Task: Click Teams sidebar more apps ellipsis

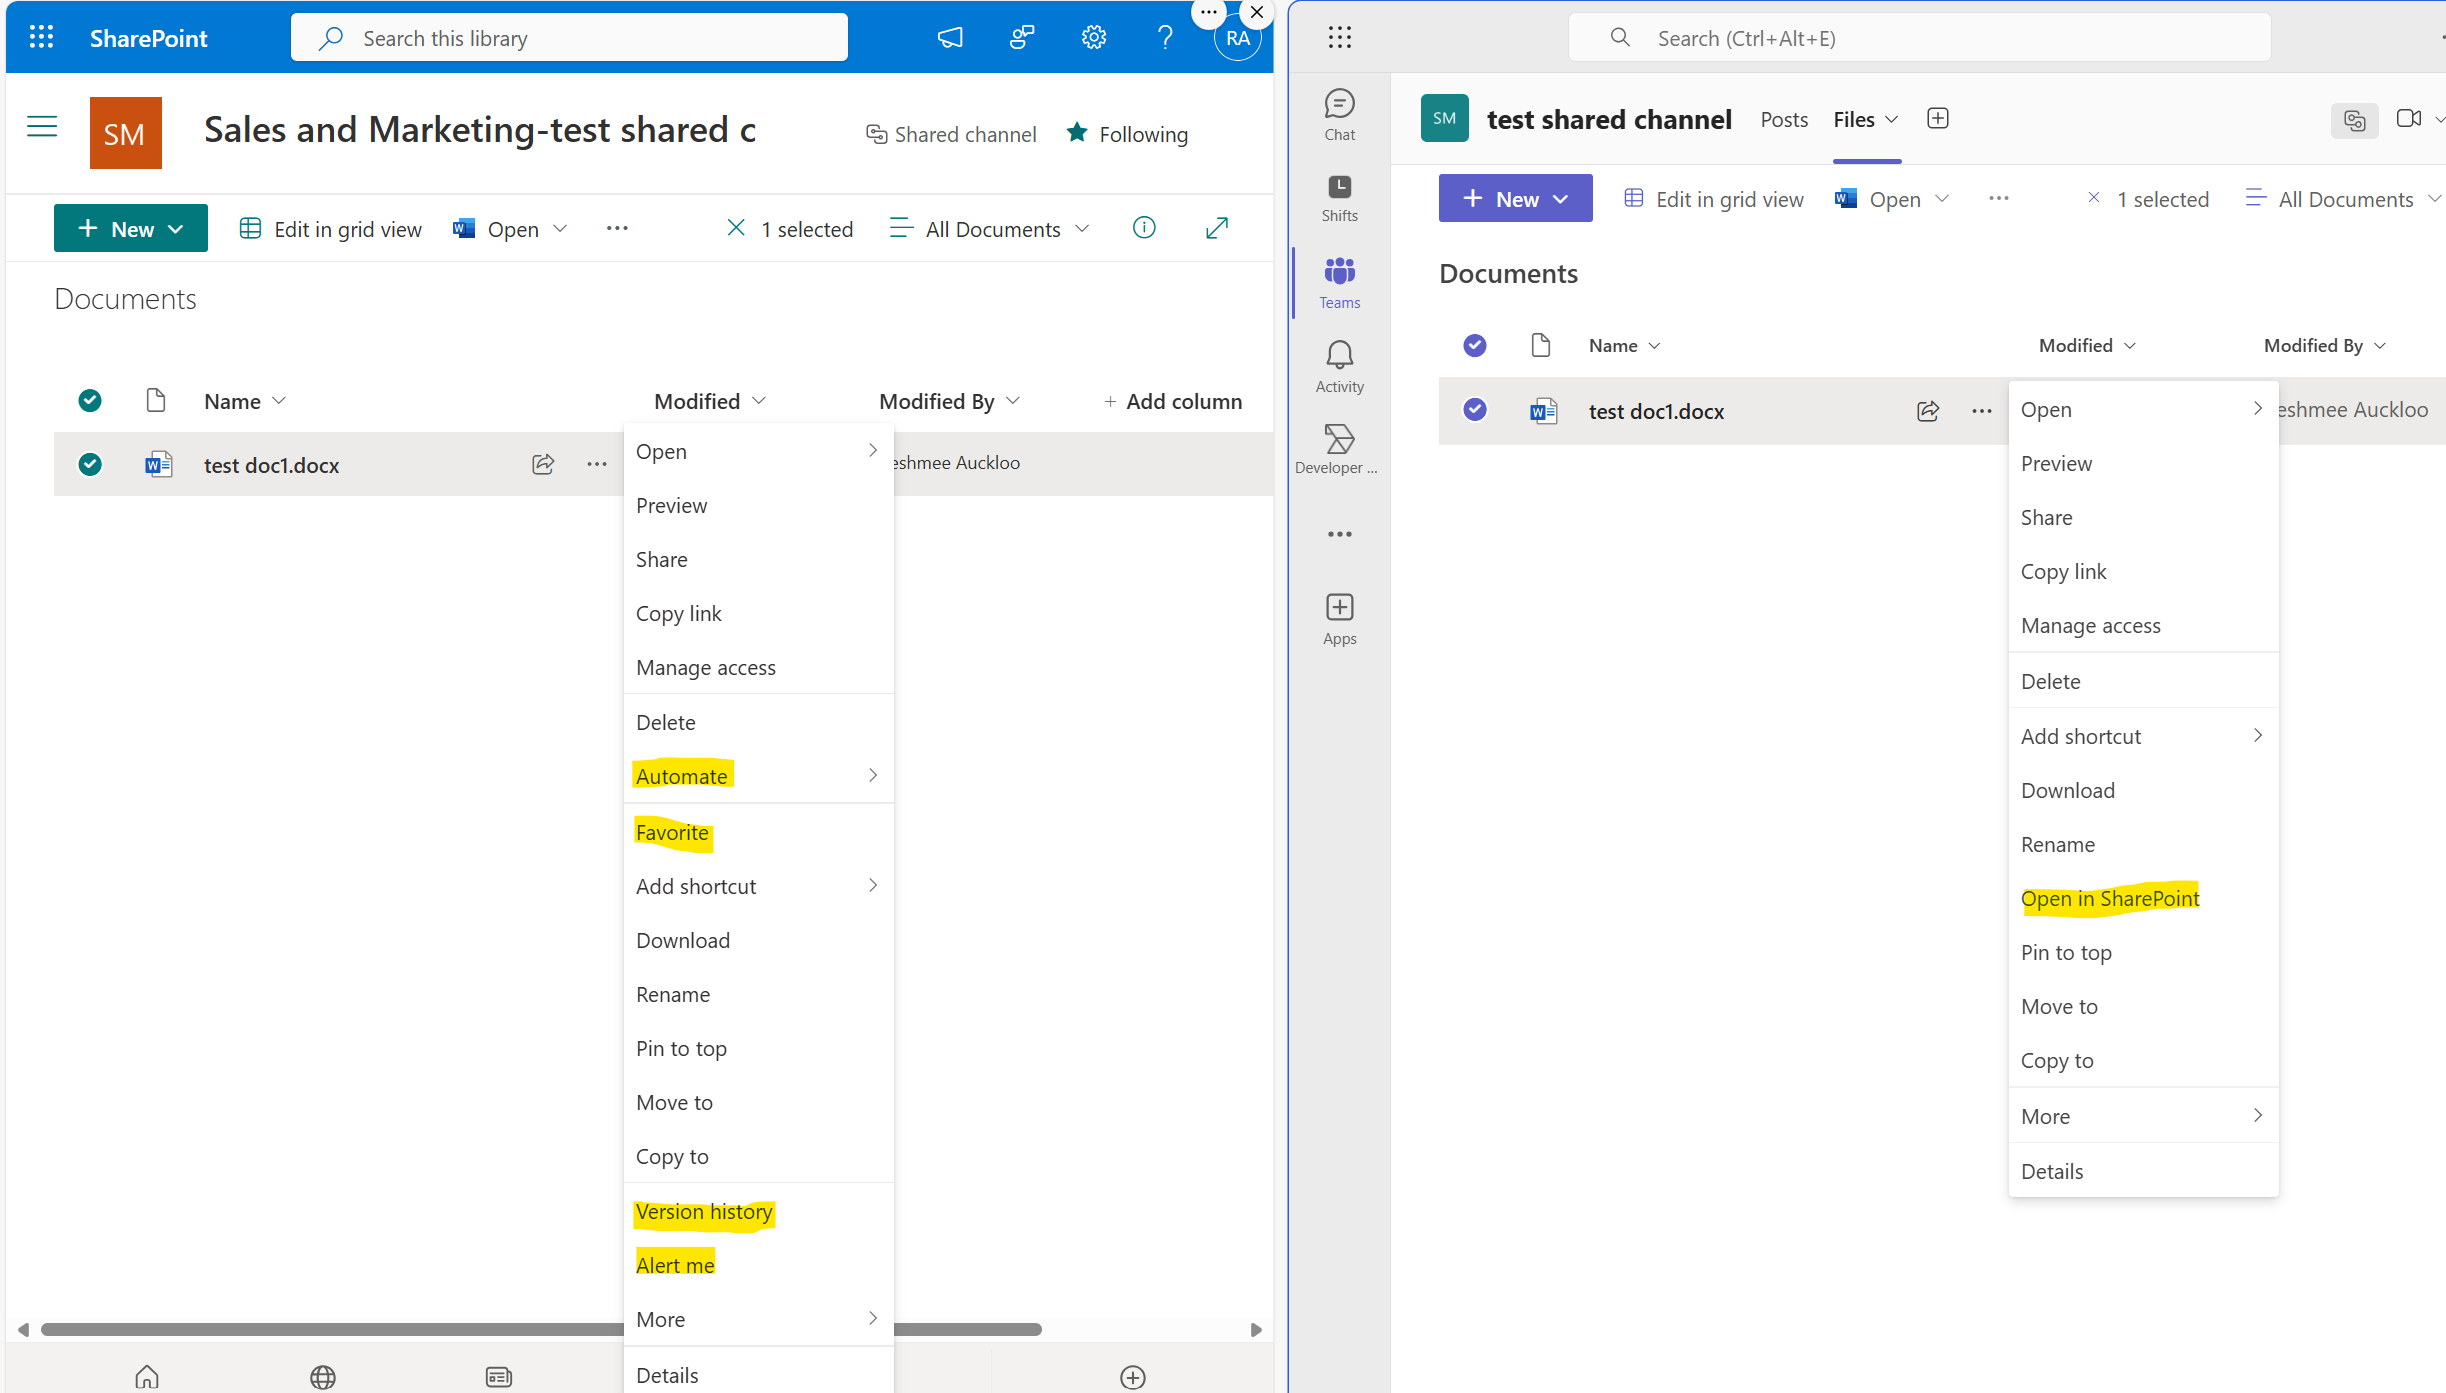Action: 1339,534
